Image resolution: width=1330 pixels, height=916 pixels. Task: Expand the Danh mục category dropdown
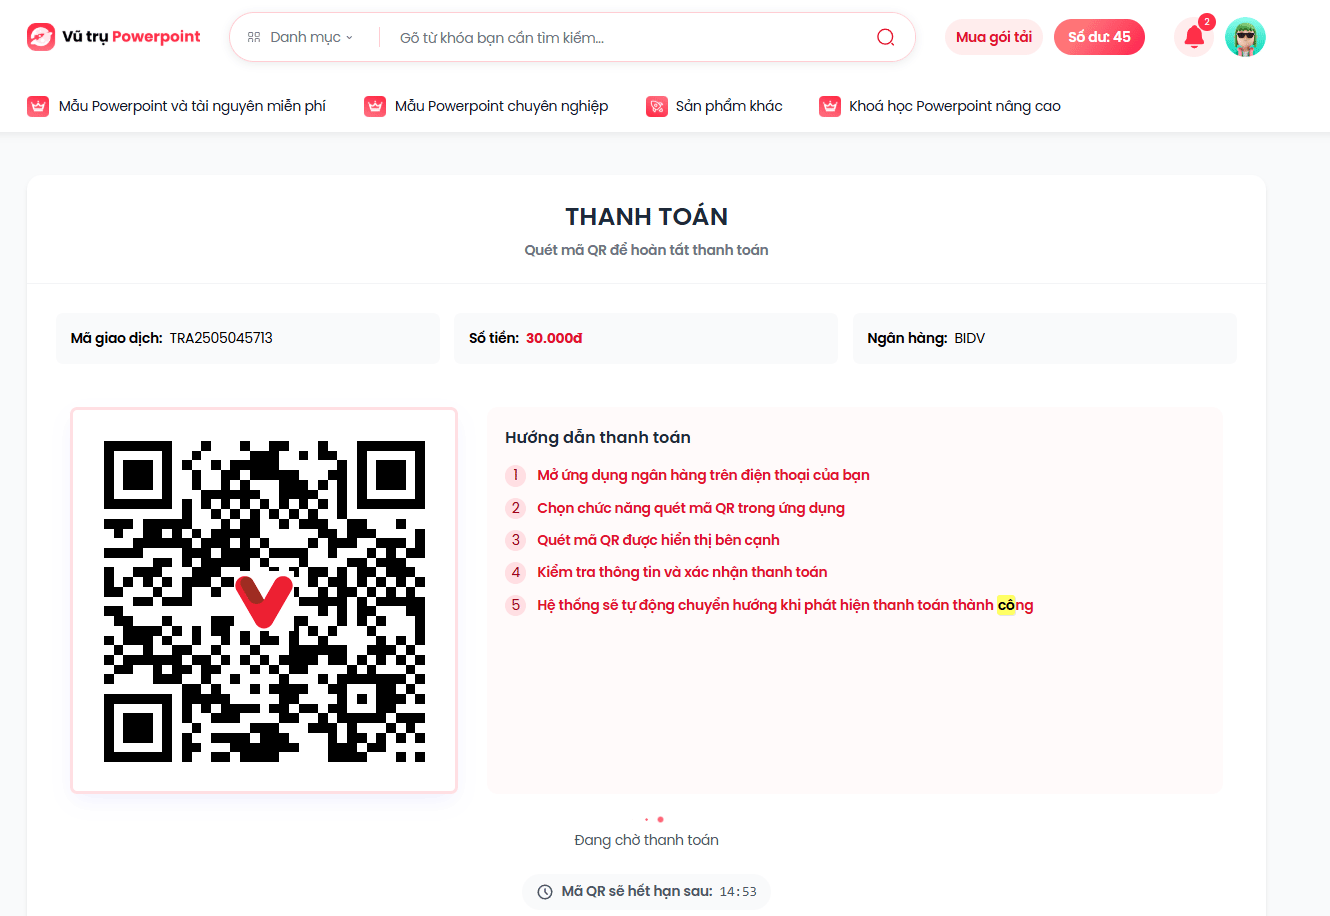[x=300, y=37]
